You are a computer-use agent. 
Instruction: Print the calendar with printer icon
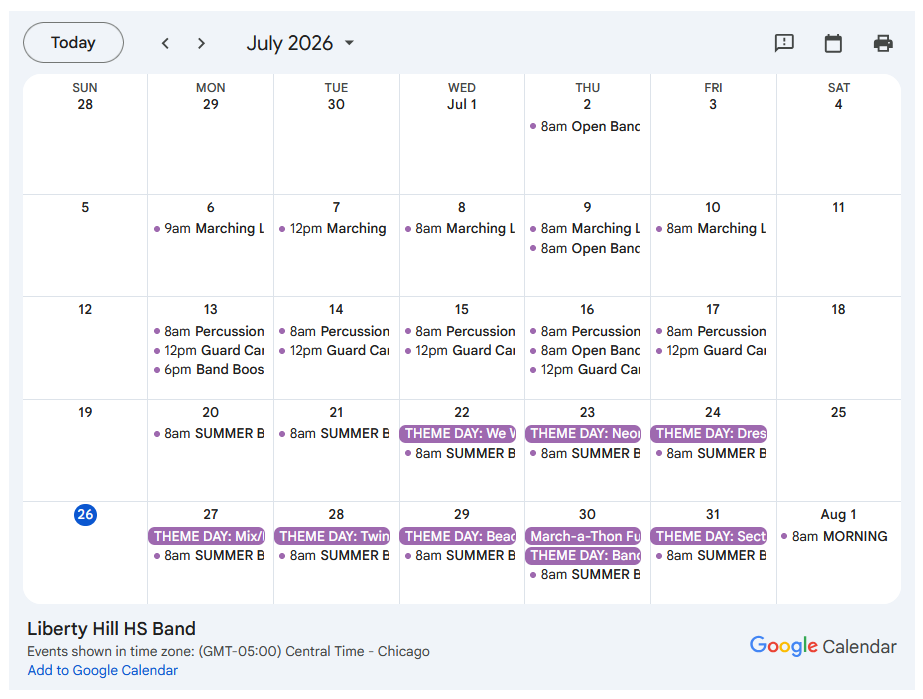pyautogui.click(x=883, y=43)
